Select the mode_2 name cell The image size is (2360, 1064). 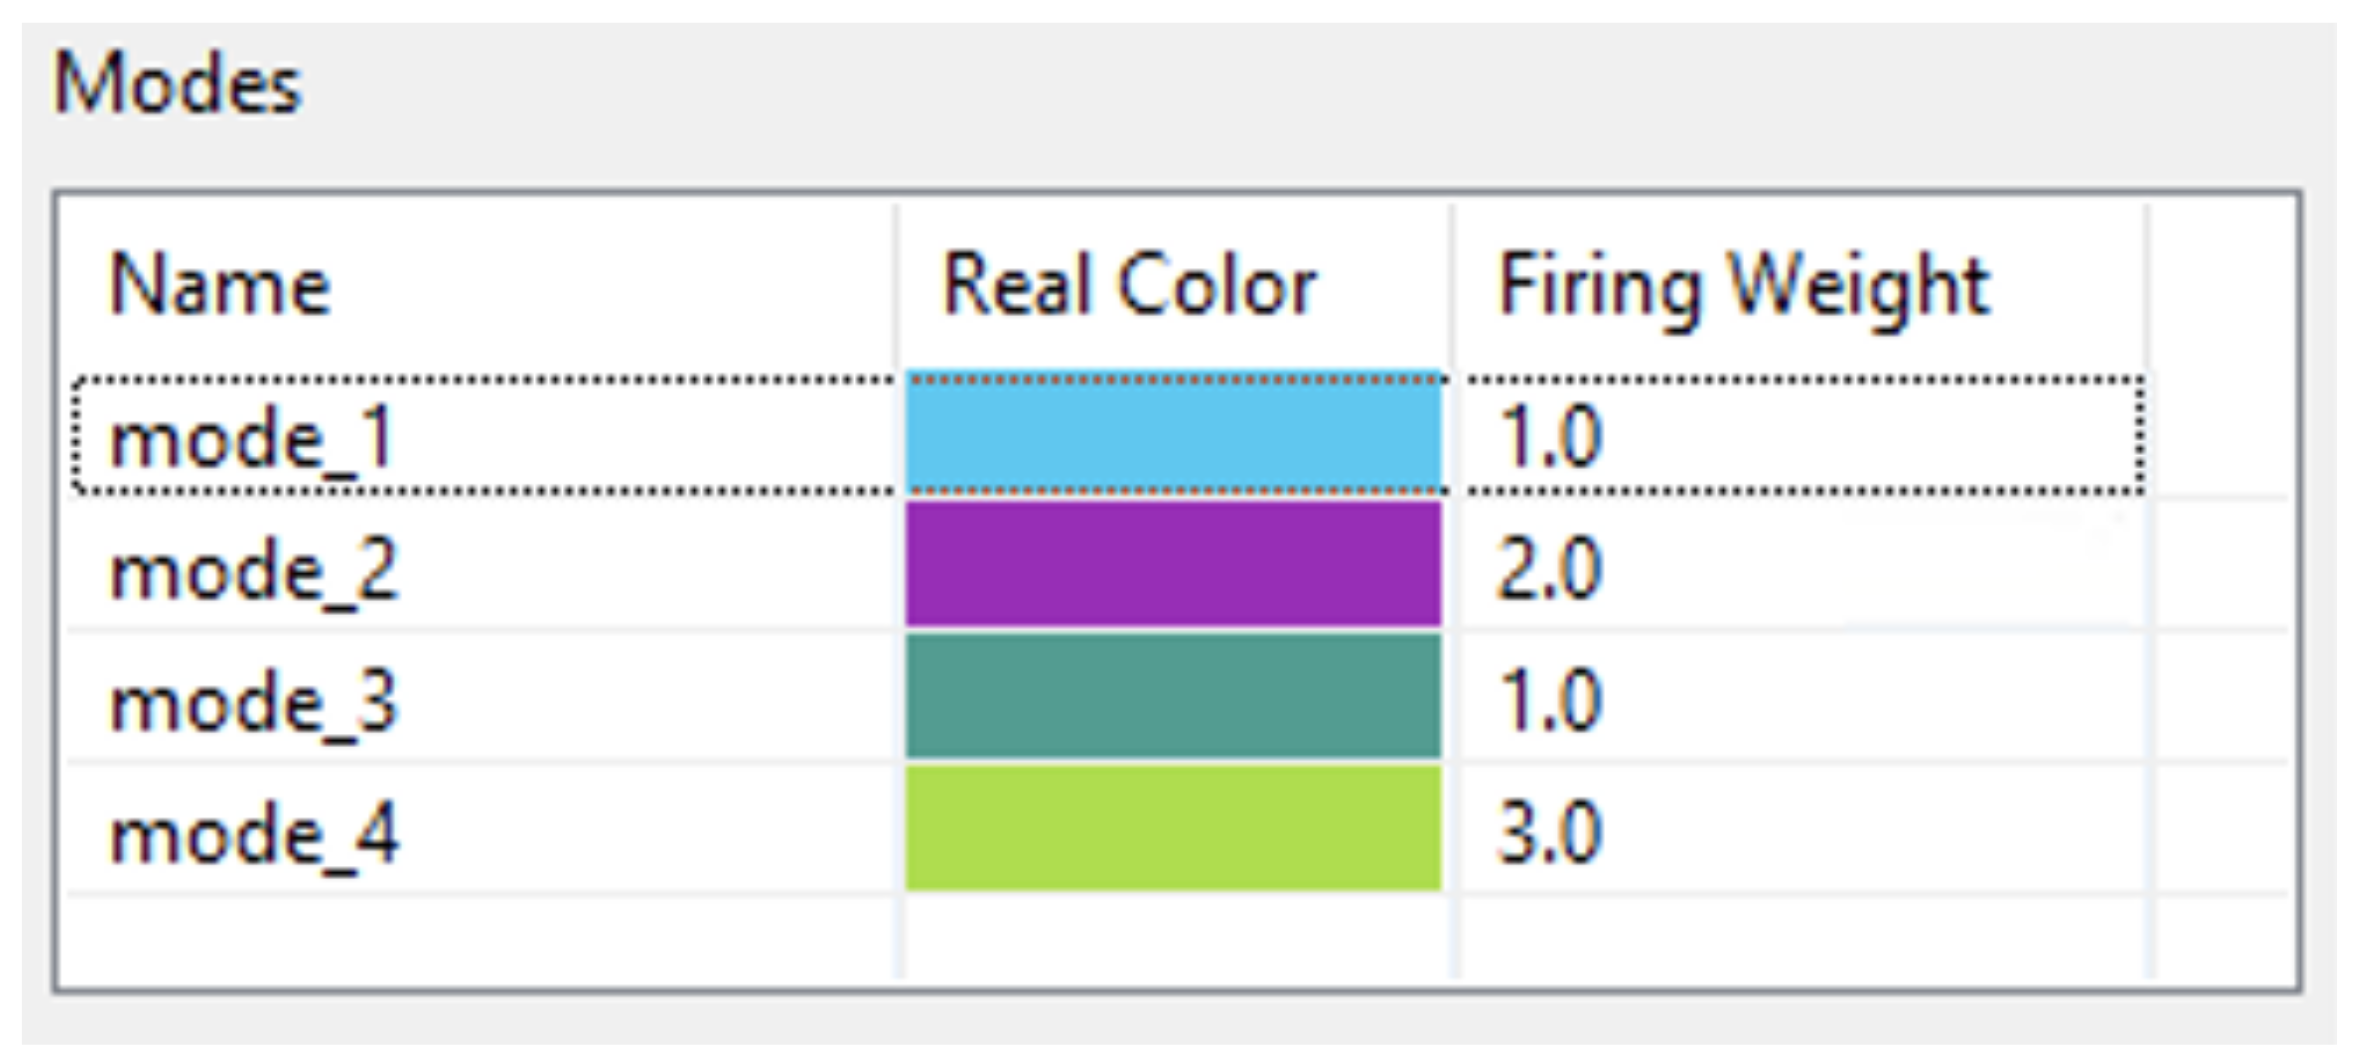coord(254,571)
